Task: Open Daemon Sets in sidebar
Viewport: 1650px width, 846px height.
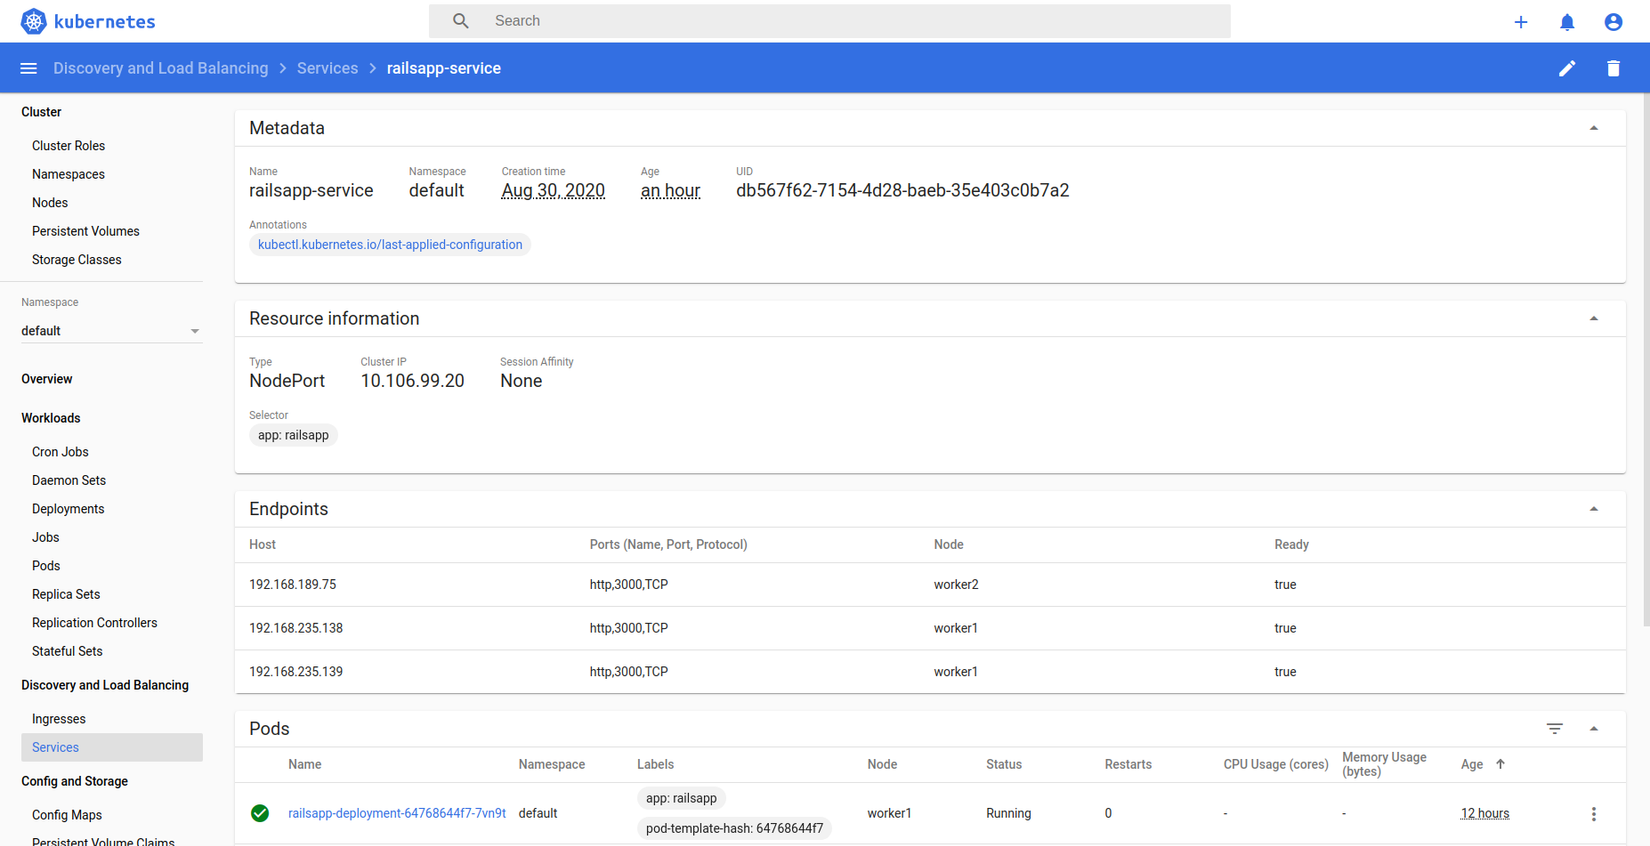Action: coord(69,481)
